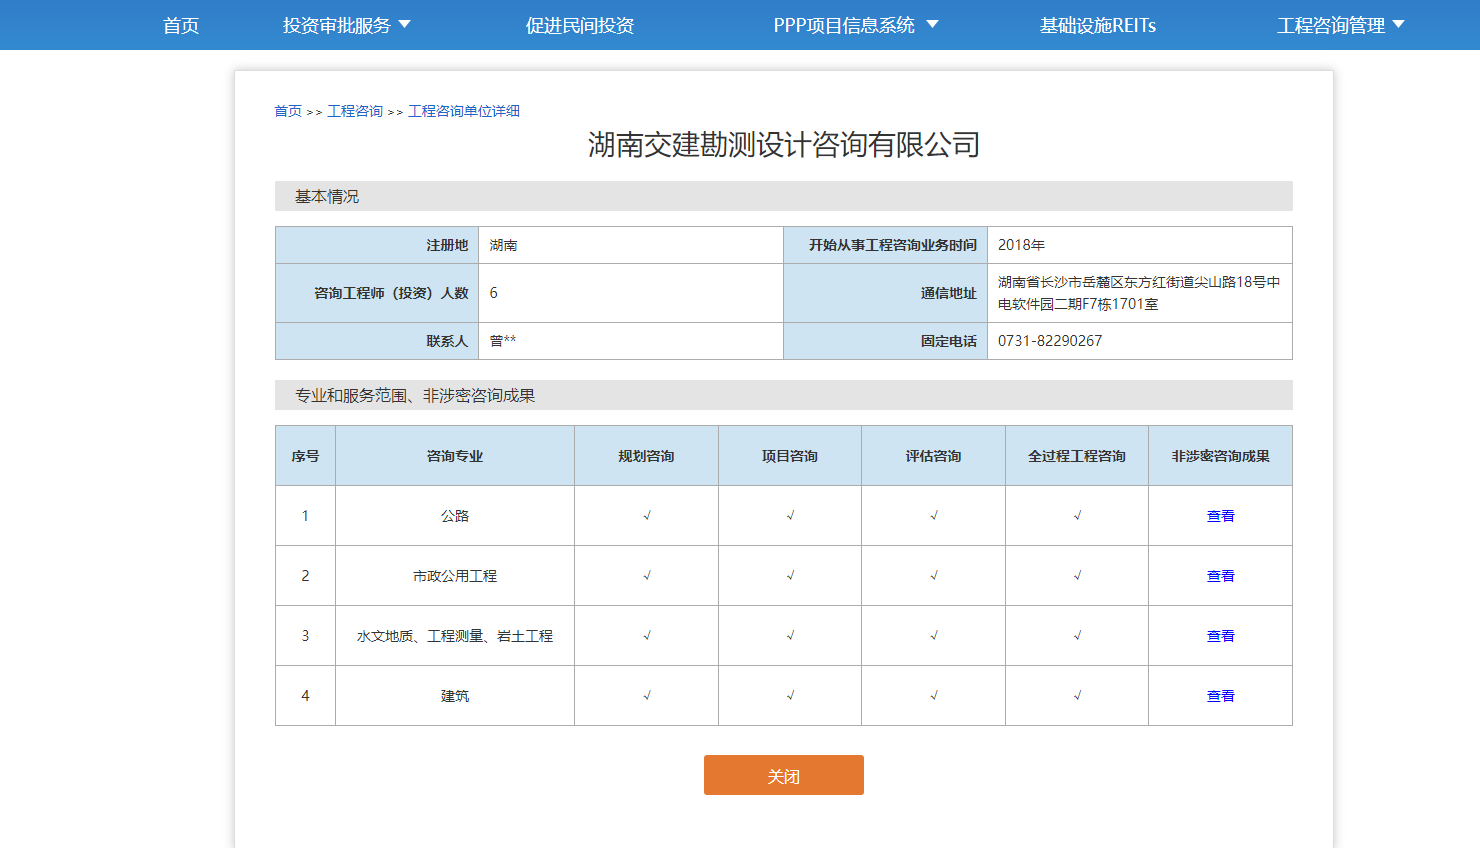Click the 规划咨询 checkmark in row 1
The height and width of the screenshot is (848, 1480).
pyautogui.click(x=646, y=515)
